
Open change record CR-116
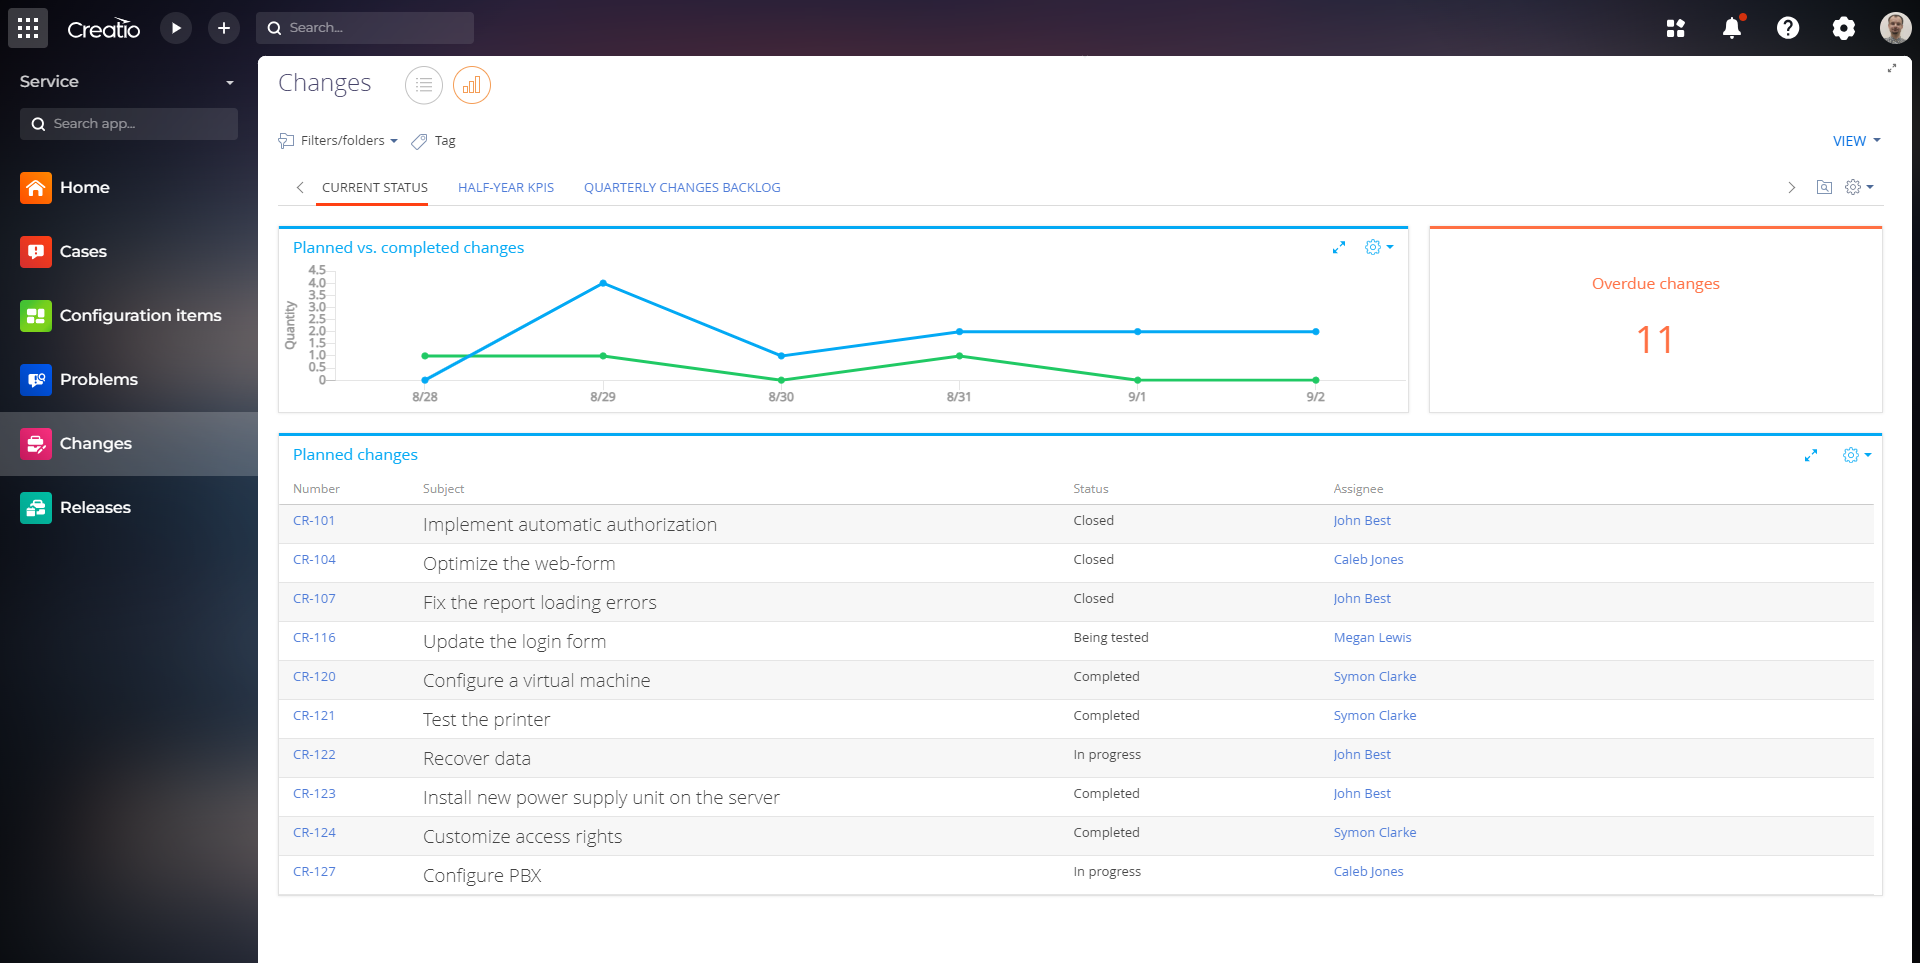click(314, 638)
